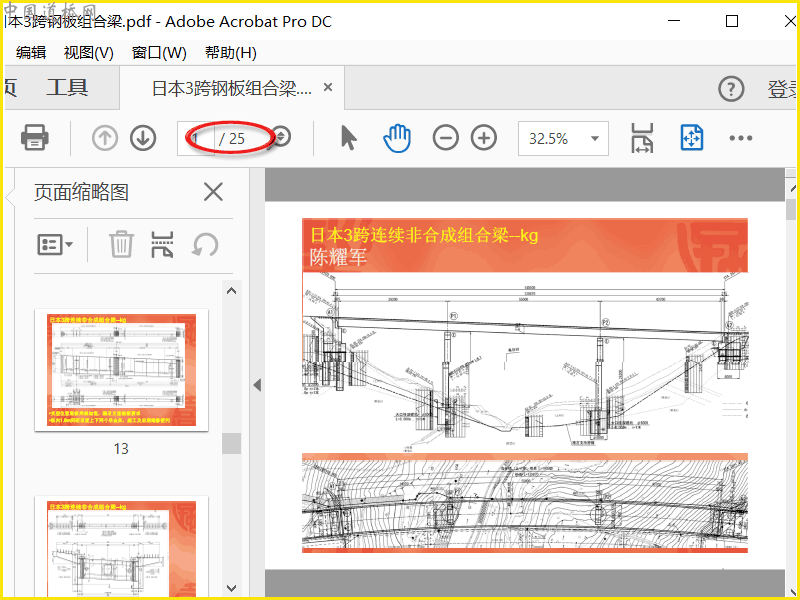Go to next page with down arrow
800x600 pixels.
coord(143,138)
